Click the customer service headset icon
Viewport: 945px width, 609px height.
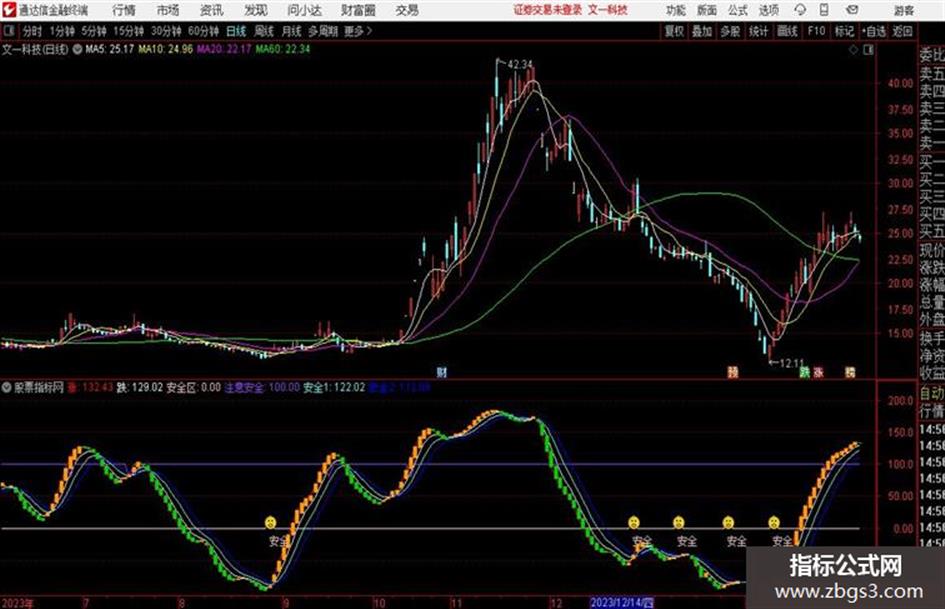pos(800,10)
